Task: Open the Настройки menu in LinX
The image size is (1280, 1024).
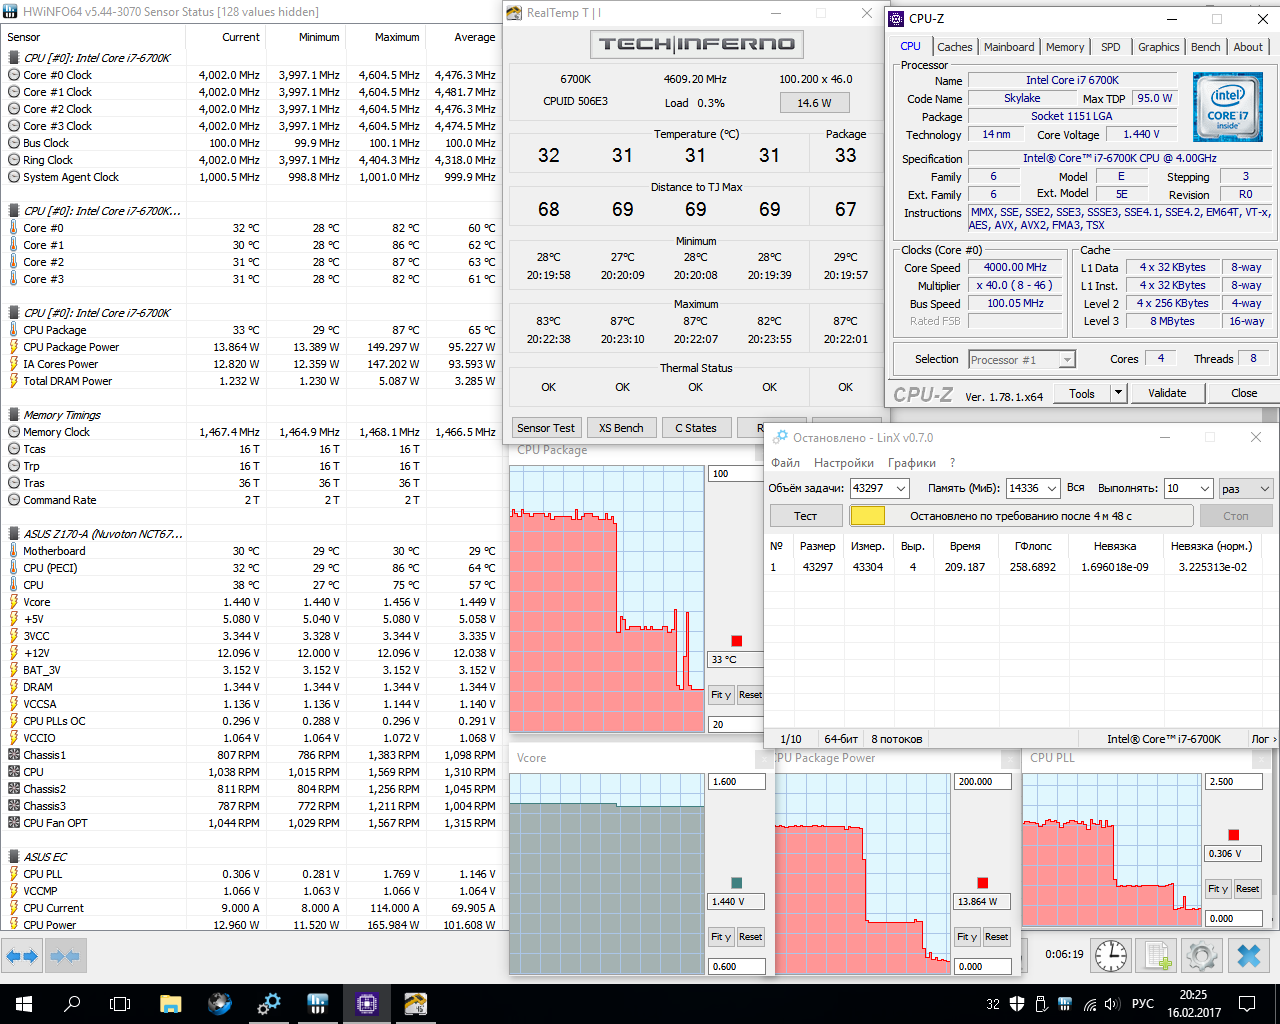Action: point(844,463)
